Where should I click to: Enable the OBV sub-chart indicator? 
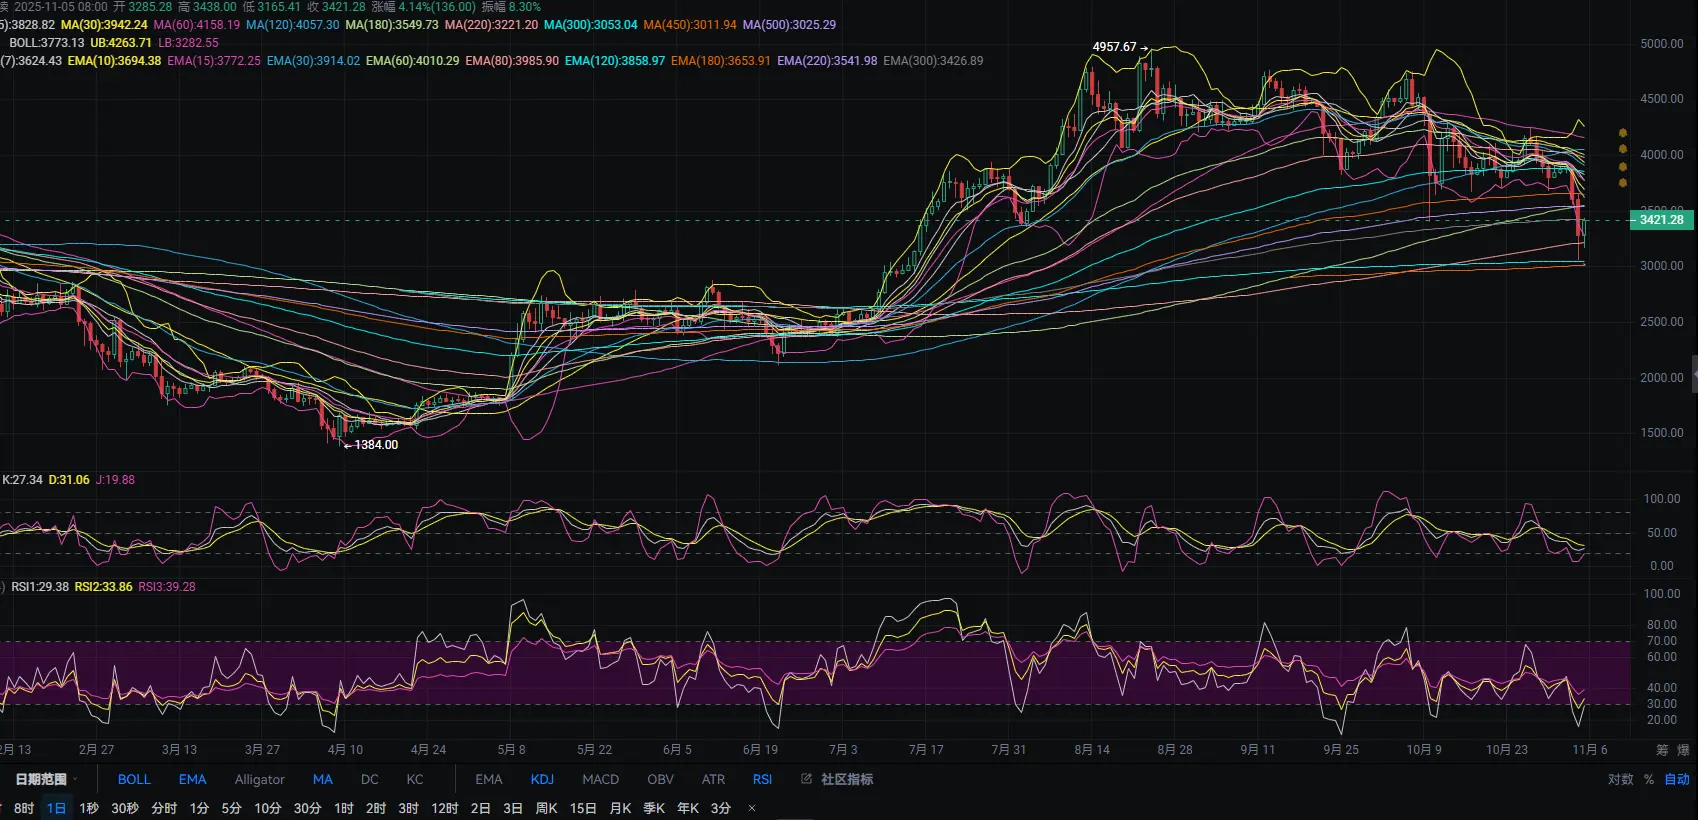(660, 779)
